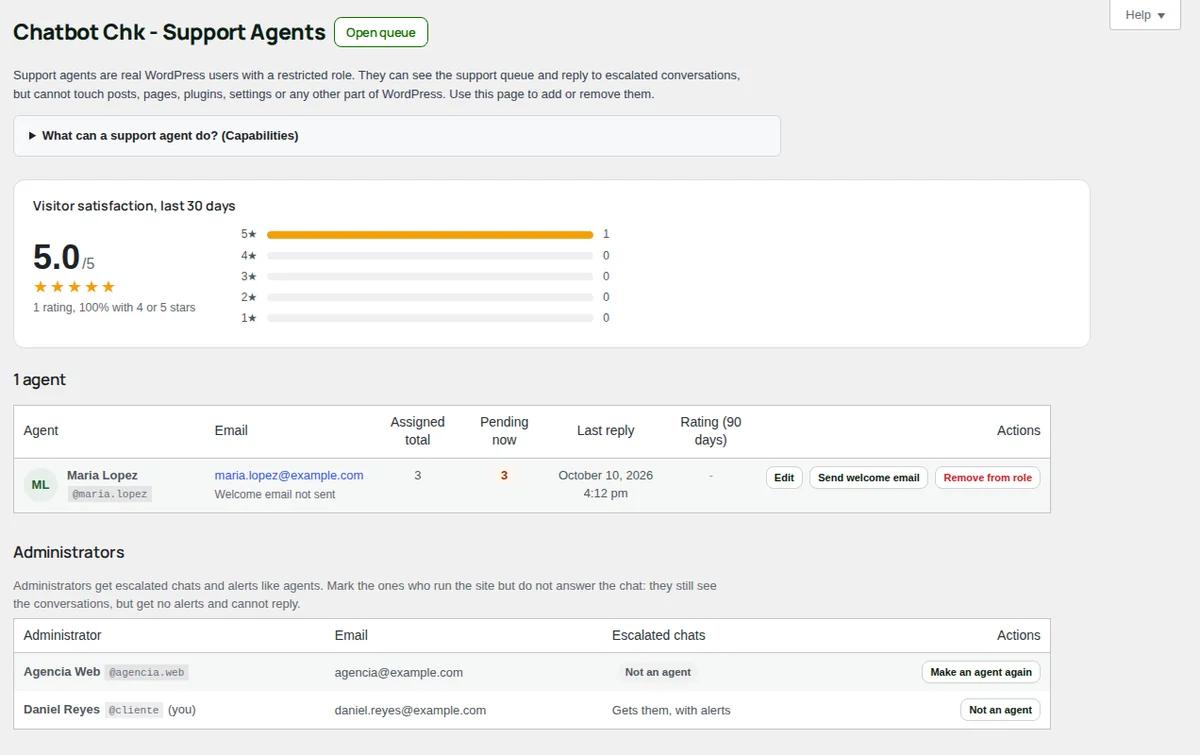Click the 'Pending now' column header
Viewport: 1200px width, 755px height.
click(x=504, y=431)
